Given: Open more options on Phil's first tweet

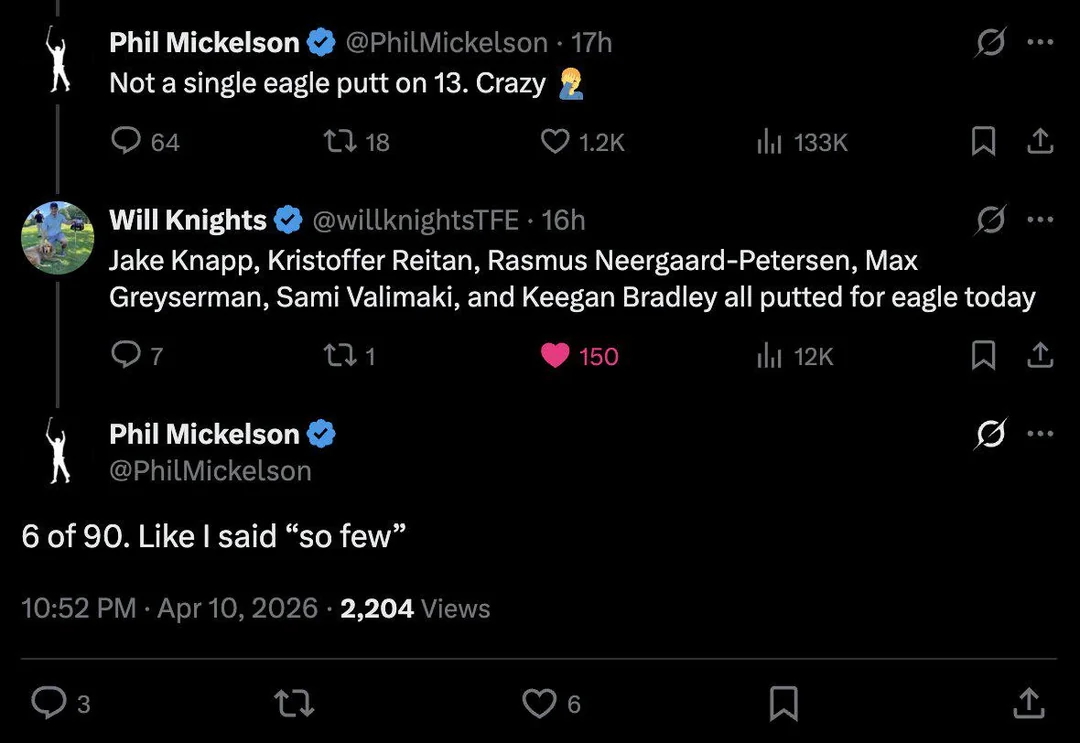Looking at the screenshot, I should pyautogui.click(x=1040, y=42).
